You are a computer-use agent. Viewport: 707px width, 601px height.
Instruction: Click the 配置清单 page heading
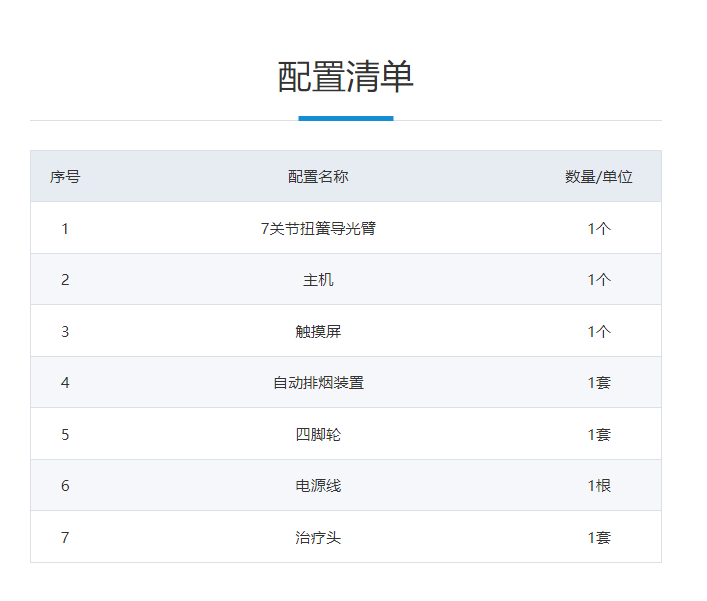[345, 77]
